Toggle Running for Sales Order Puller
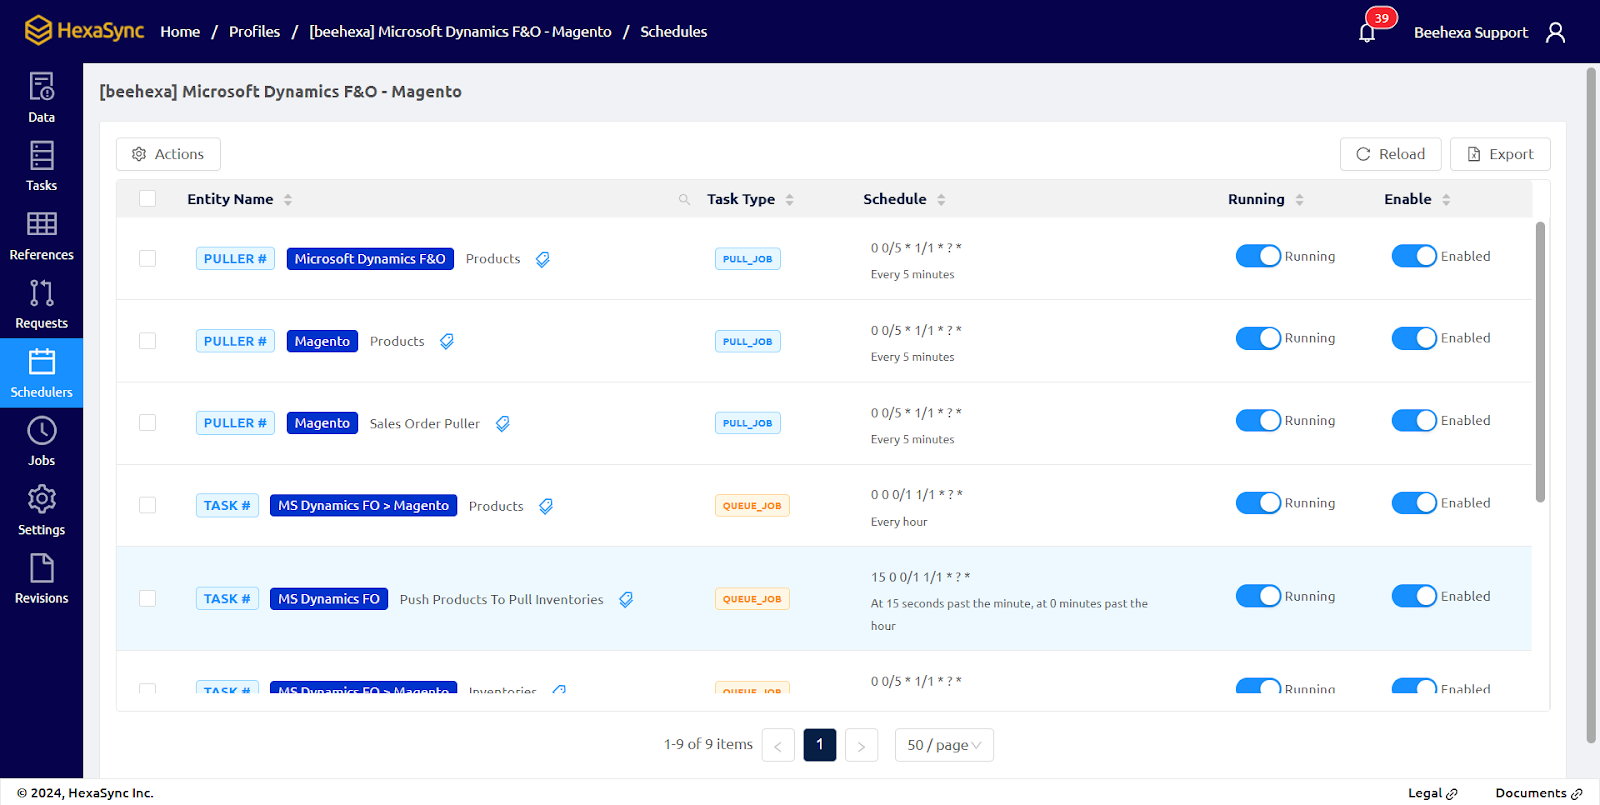The image size is (1600, 805). [1258, 420]
